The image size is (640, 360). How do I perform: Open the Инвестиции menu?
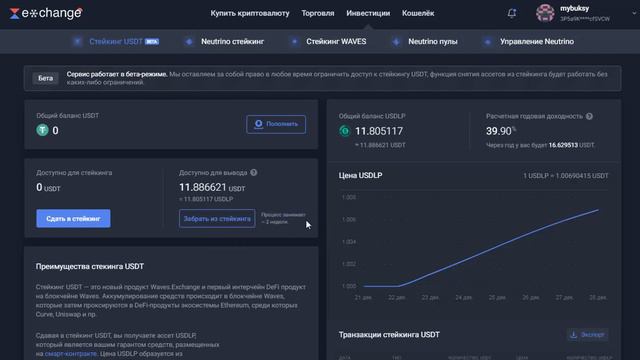tap(368, 13)
